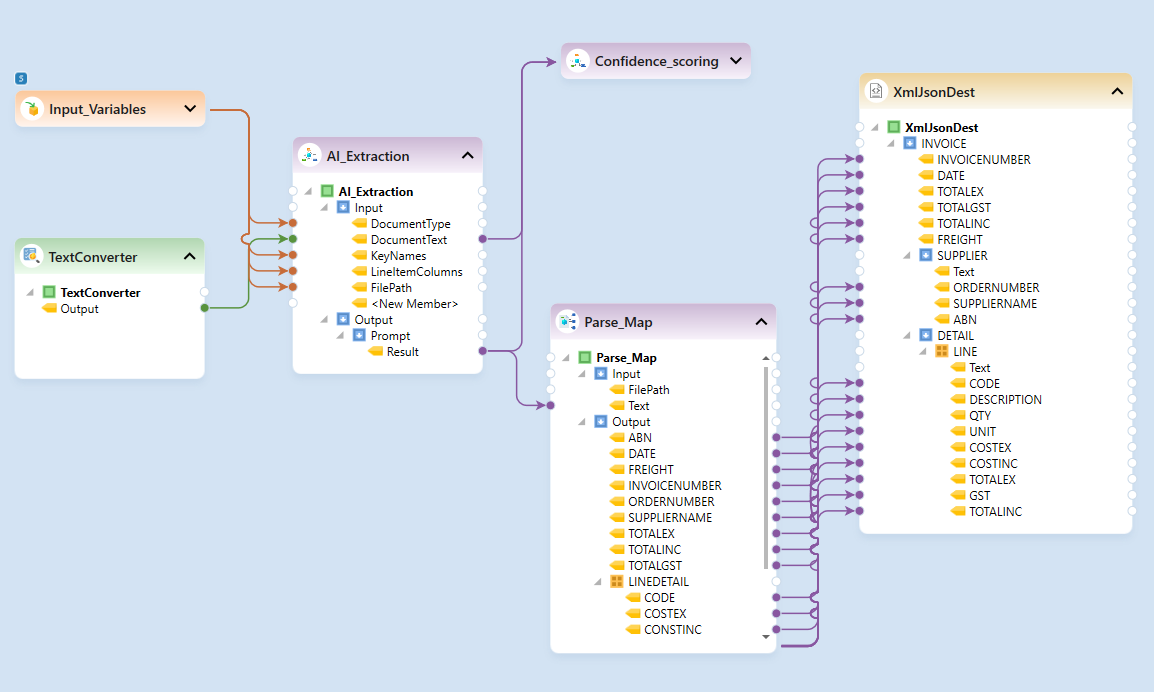Select the FREIGHT output in Parse_Map
The height and width of the screenshot is (692, 1154).
(x=651, y=470)
